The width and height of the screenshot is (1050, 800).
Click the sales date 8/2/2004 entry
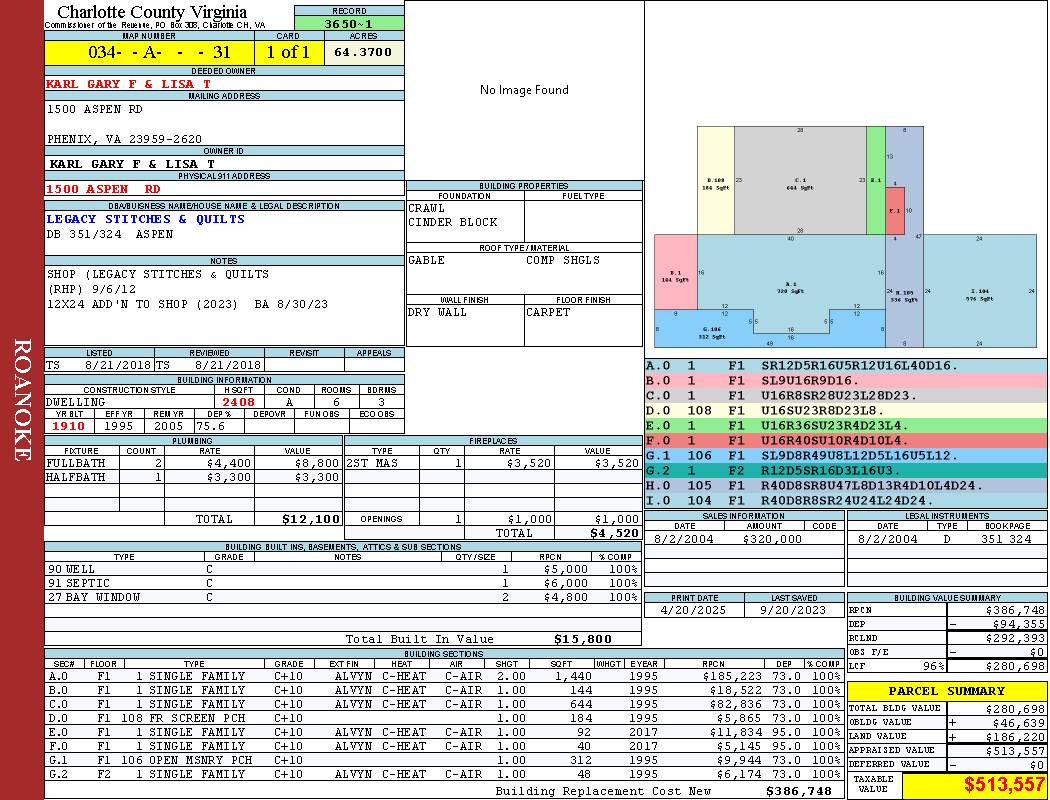[683, 539]
